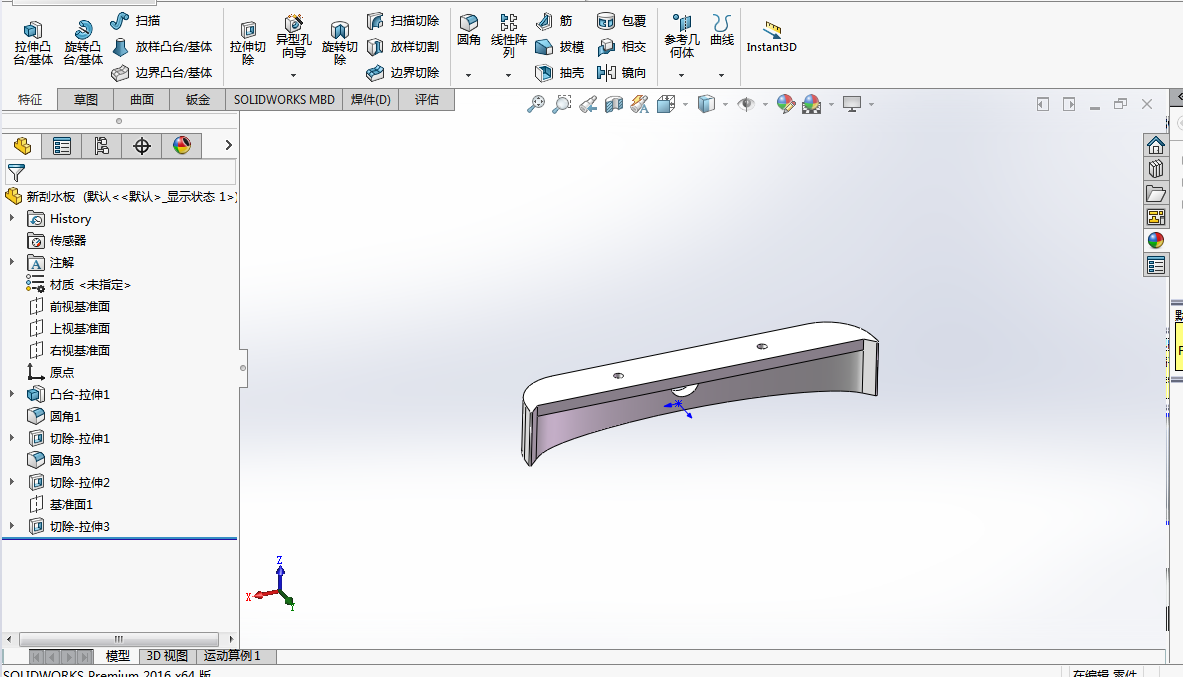1183x677 pixels.
Task: Expand the 切除-拉伸3 feature
Action: click(x=11, y=525)
